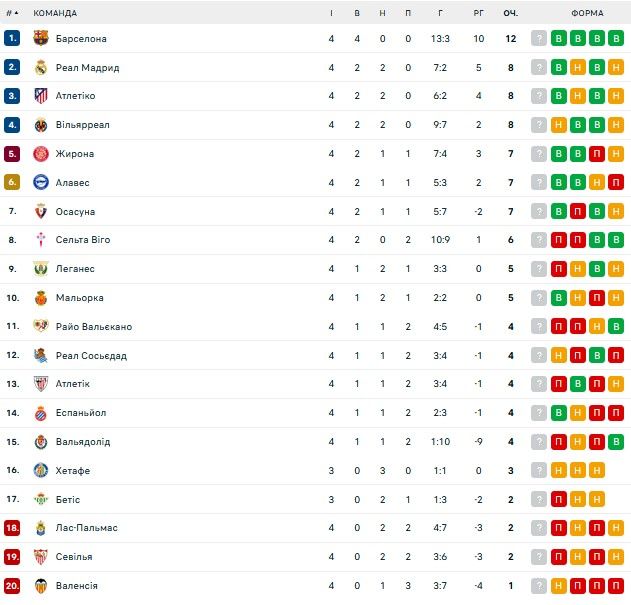Click the ФОРМА column header
Screen dimensions: 631x605
[587, 13]
